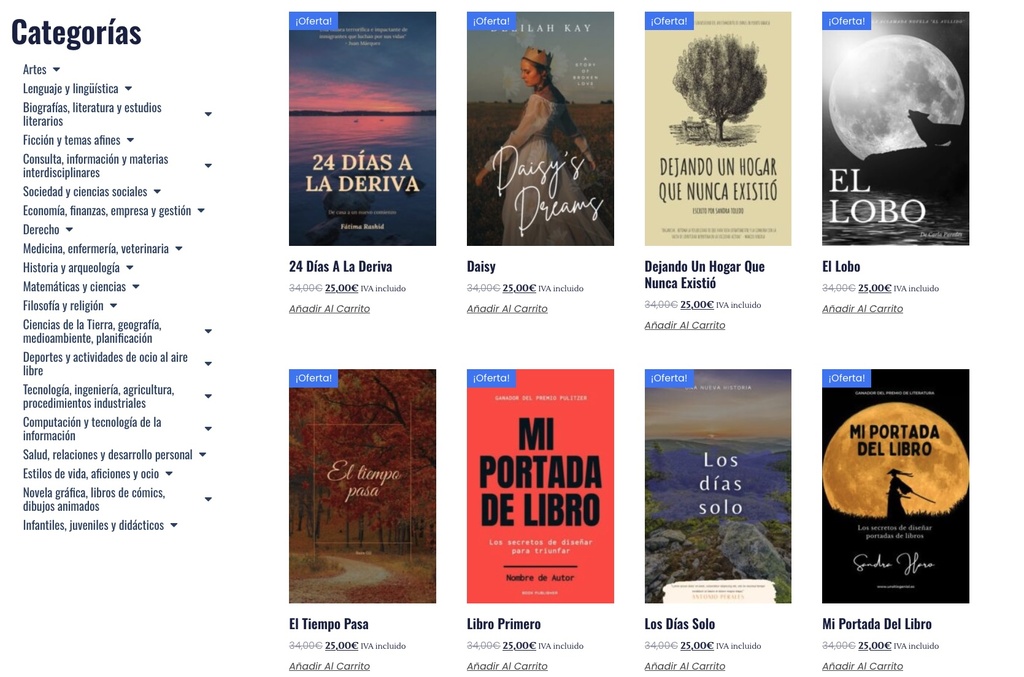Open Ficción y temas afines category
Screen dimensions: 1024x677
(x=72, y=140)
